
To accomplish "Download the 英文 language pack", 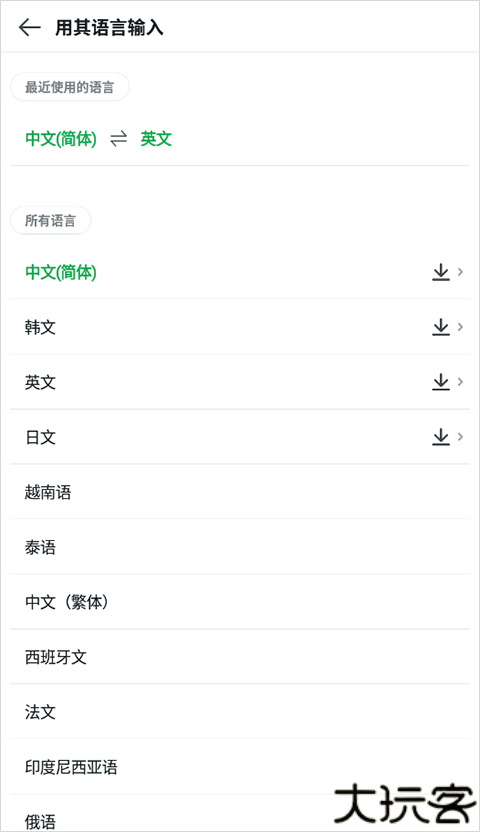I will pyautogui.click(x=441, y=382).
